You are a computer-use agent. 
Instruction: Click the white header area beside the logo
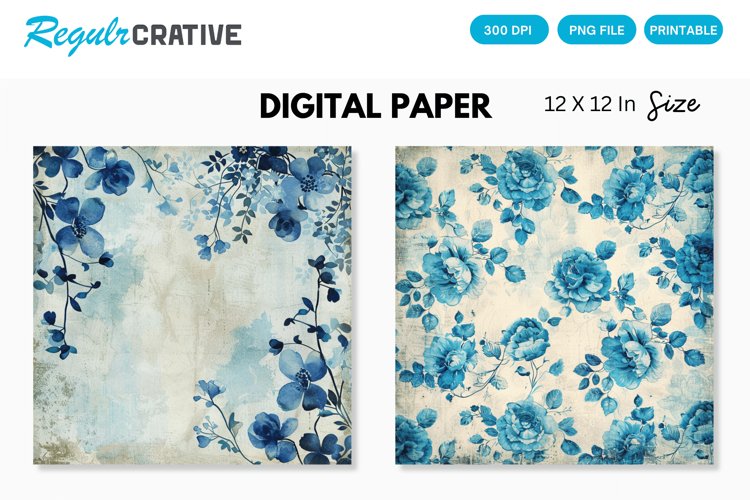354,36
